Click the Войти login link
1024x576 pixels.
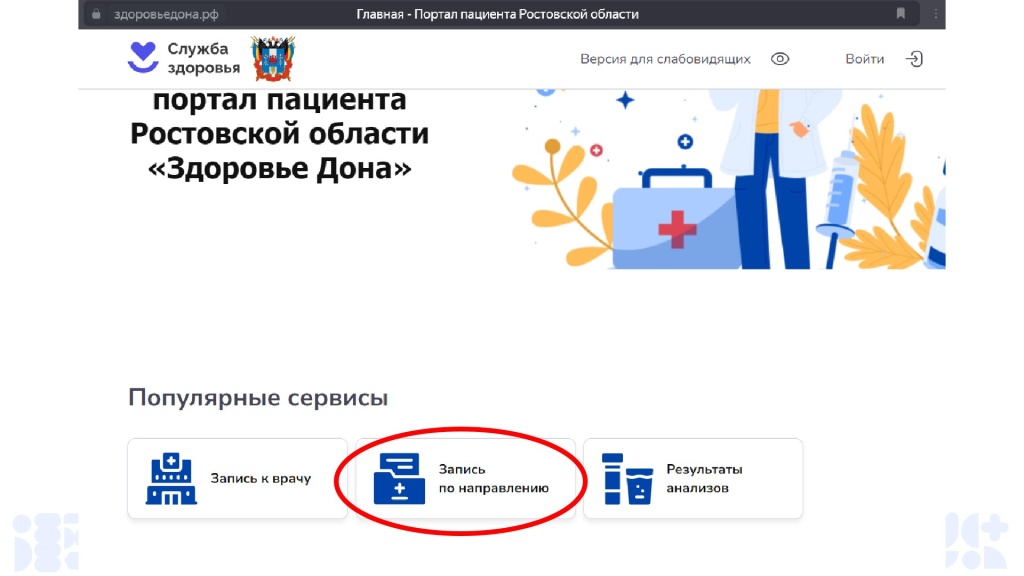click(x=865, y=59)
